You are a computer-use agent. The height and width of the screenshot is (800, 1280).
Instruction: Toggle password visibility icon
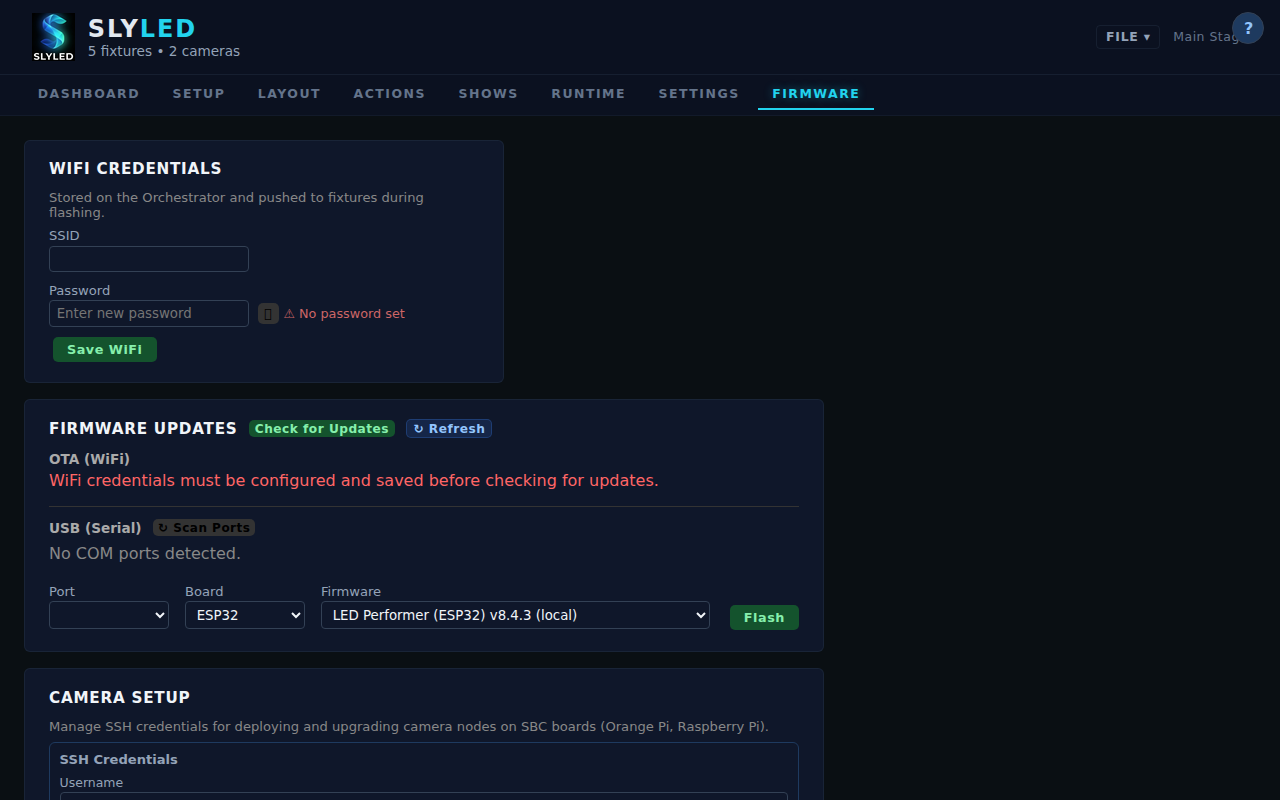pos(268,314)
